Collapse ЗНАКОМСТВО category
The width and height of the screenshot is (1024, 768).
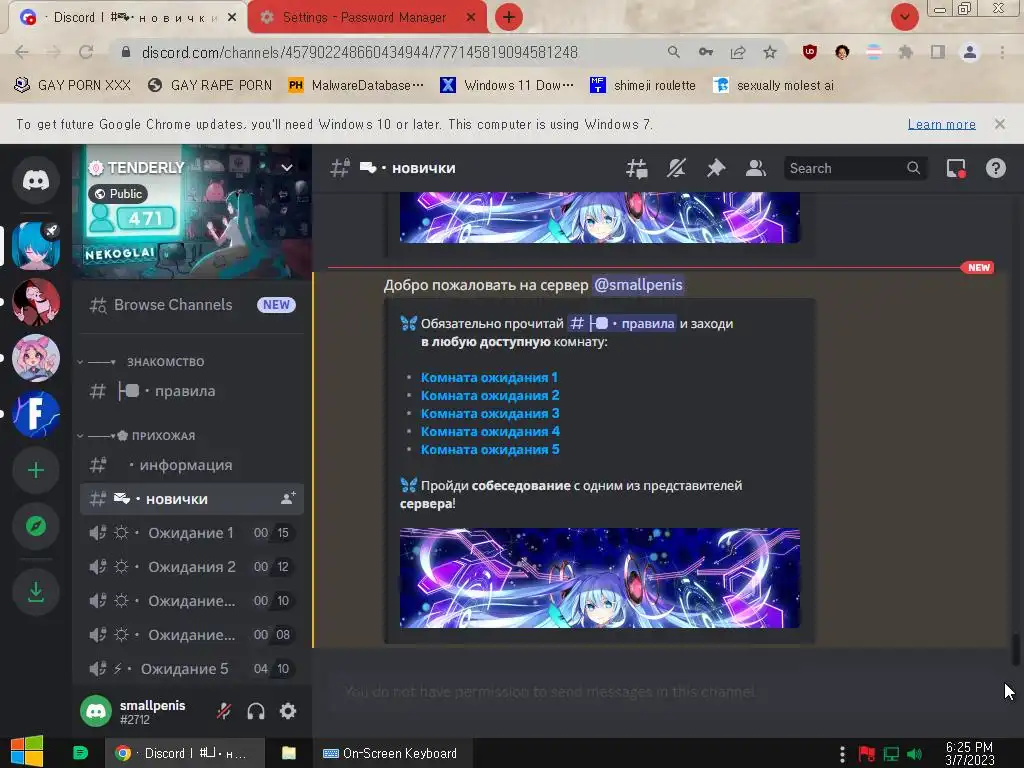[x=142, y=362]
